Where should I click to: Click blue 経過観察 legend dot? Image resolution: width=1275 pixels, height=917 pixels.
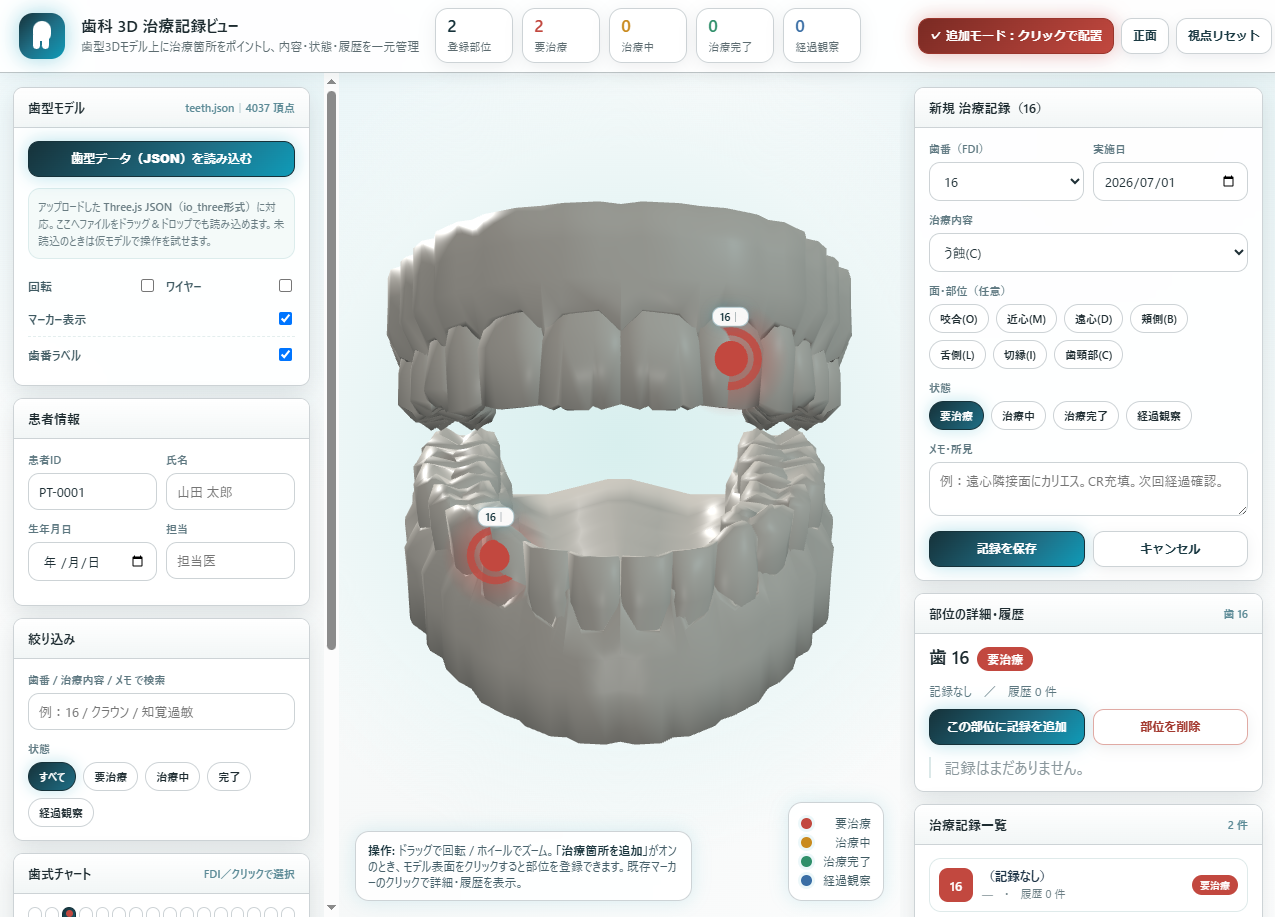tap(806, 881)
